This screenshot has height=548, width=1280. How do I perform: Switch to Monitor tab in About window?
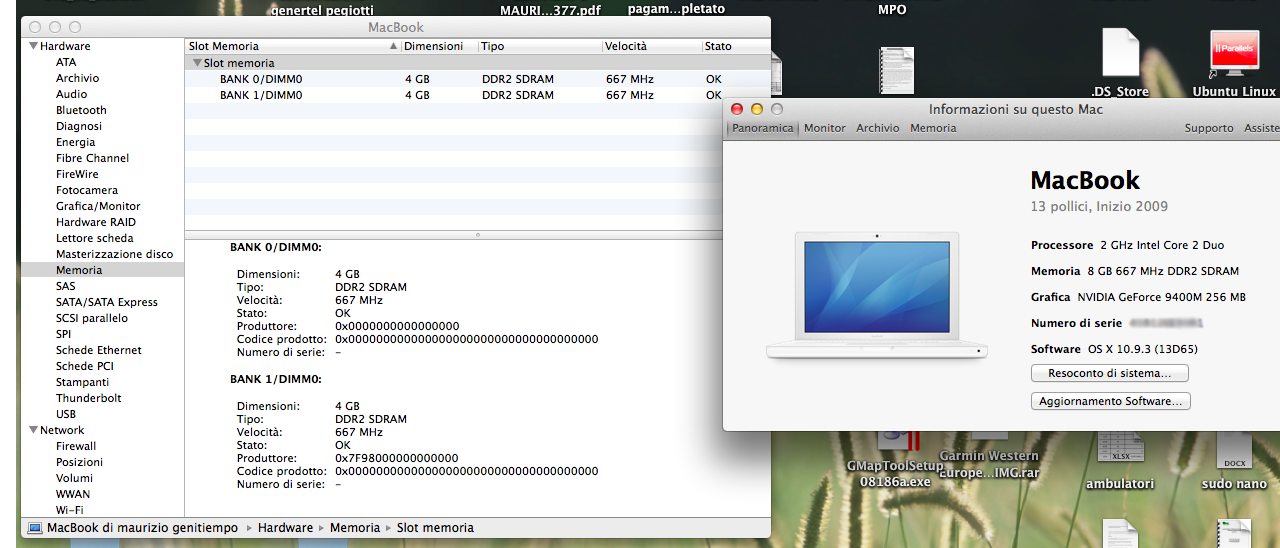825,128
